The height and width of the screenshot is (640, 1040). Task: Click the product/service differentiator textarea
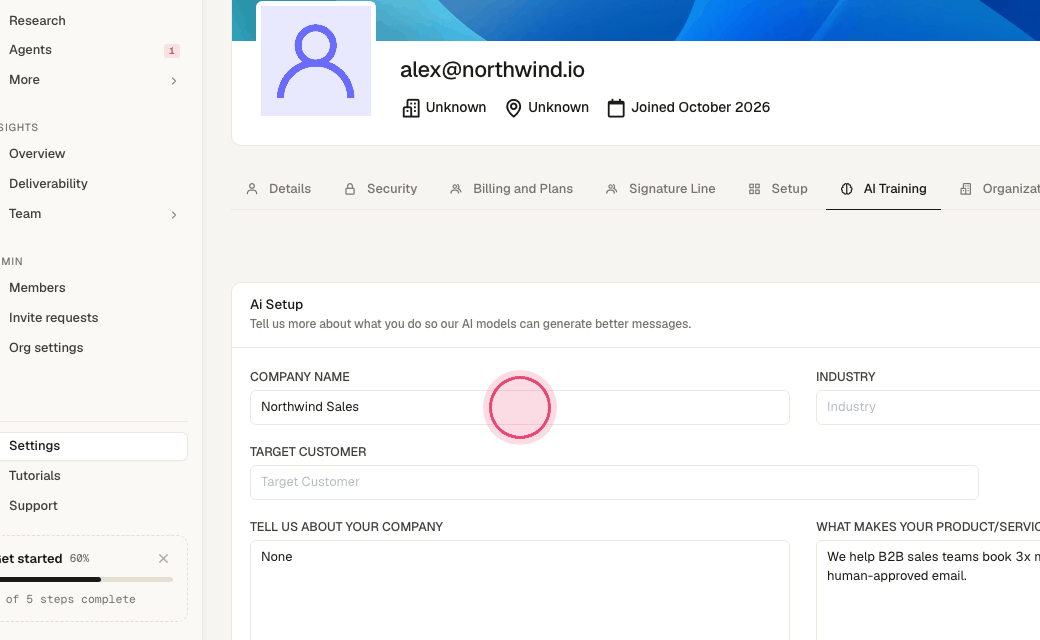click(928, 590)
